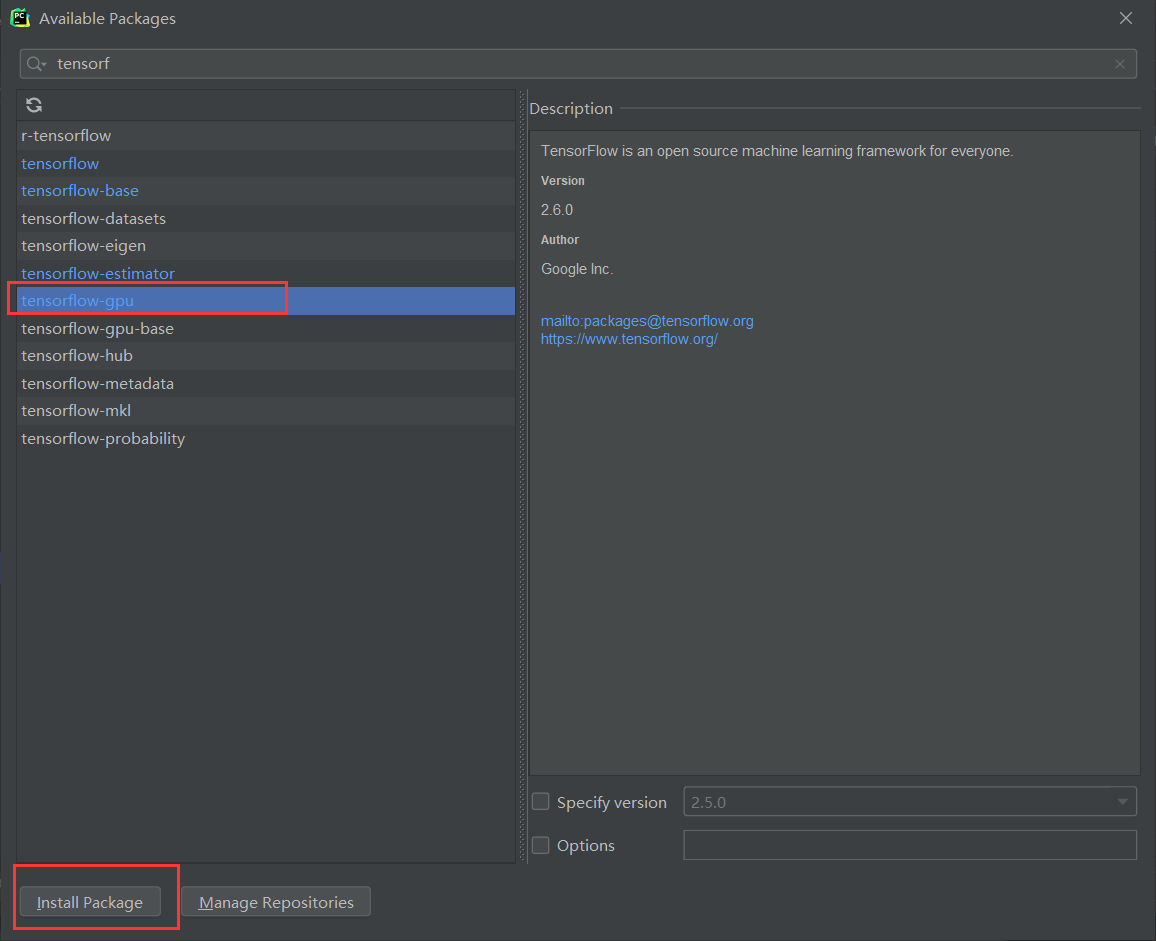
Task: Click the search magnifier icon
Action: (35, 64)
